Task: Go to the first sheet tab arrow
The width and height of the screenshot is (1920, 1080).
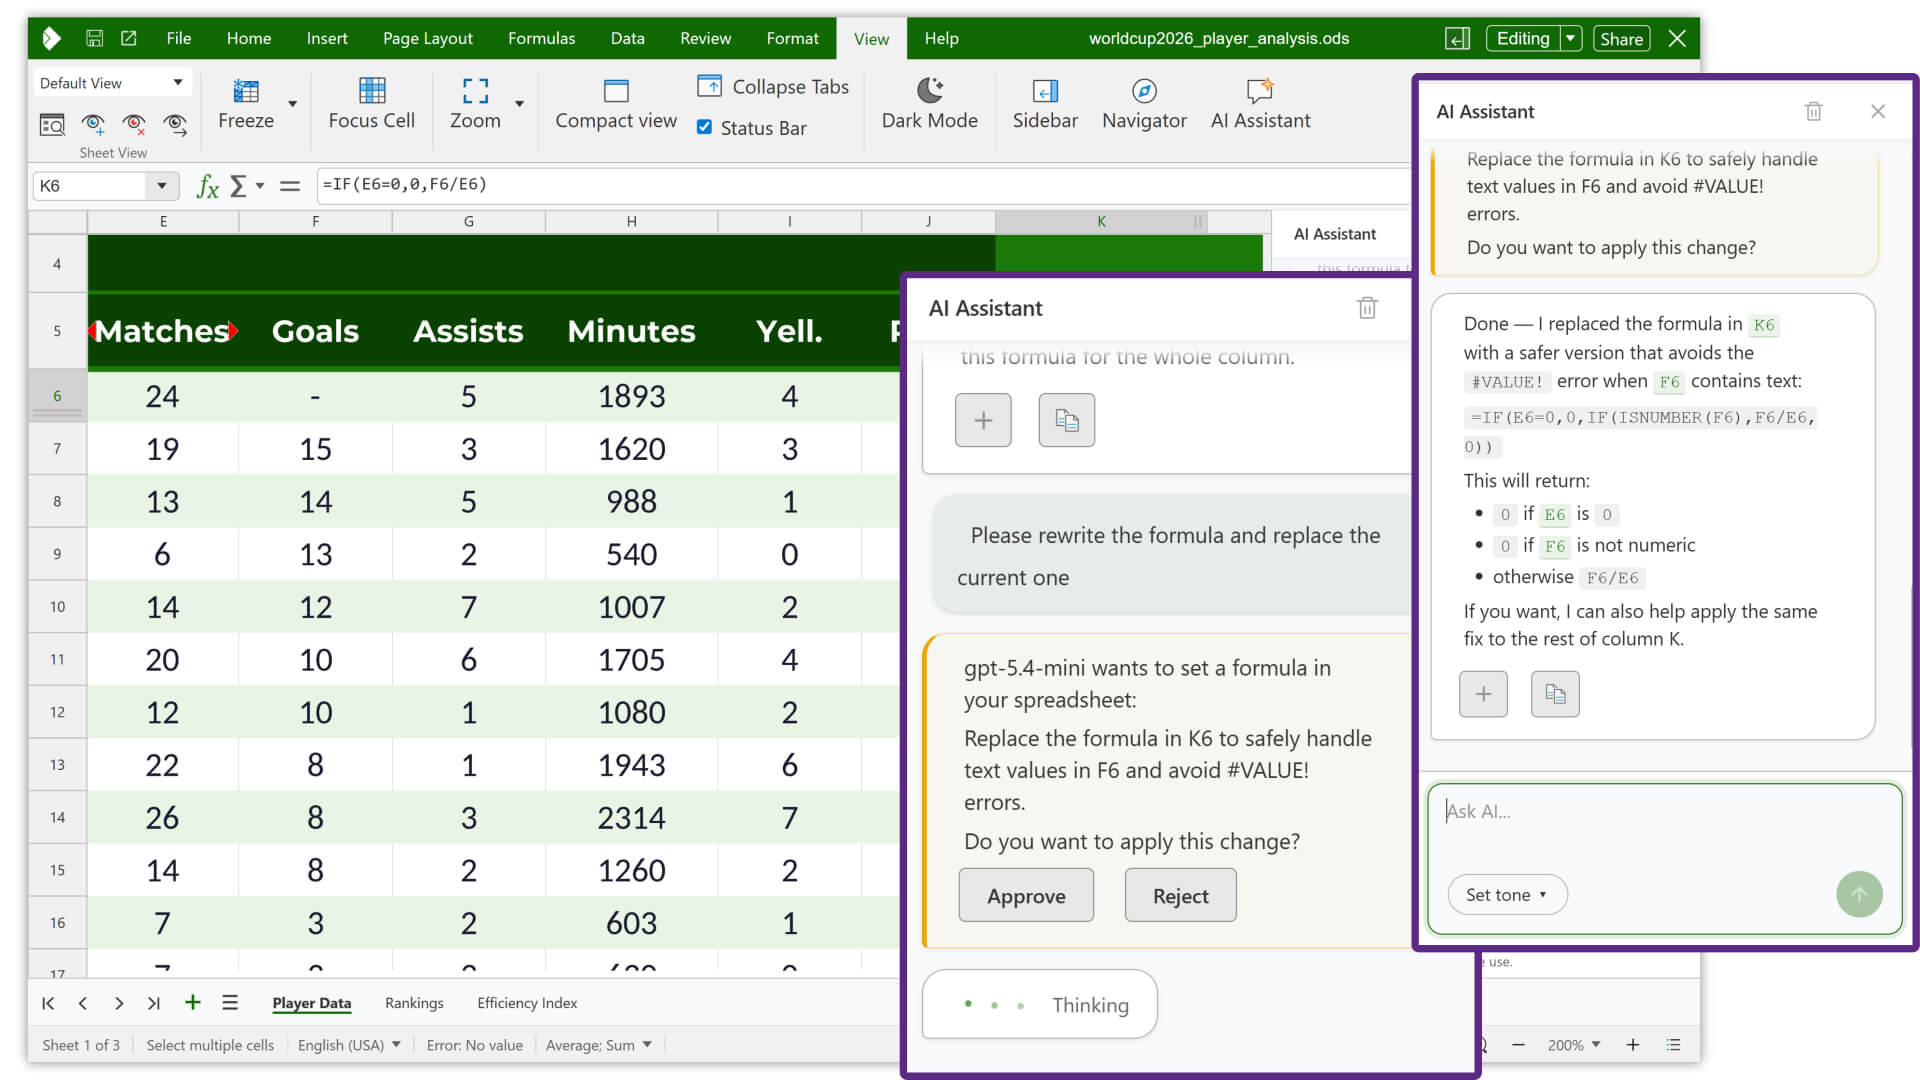Action: coord(48,1003)
